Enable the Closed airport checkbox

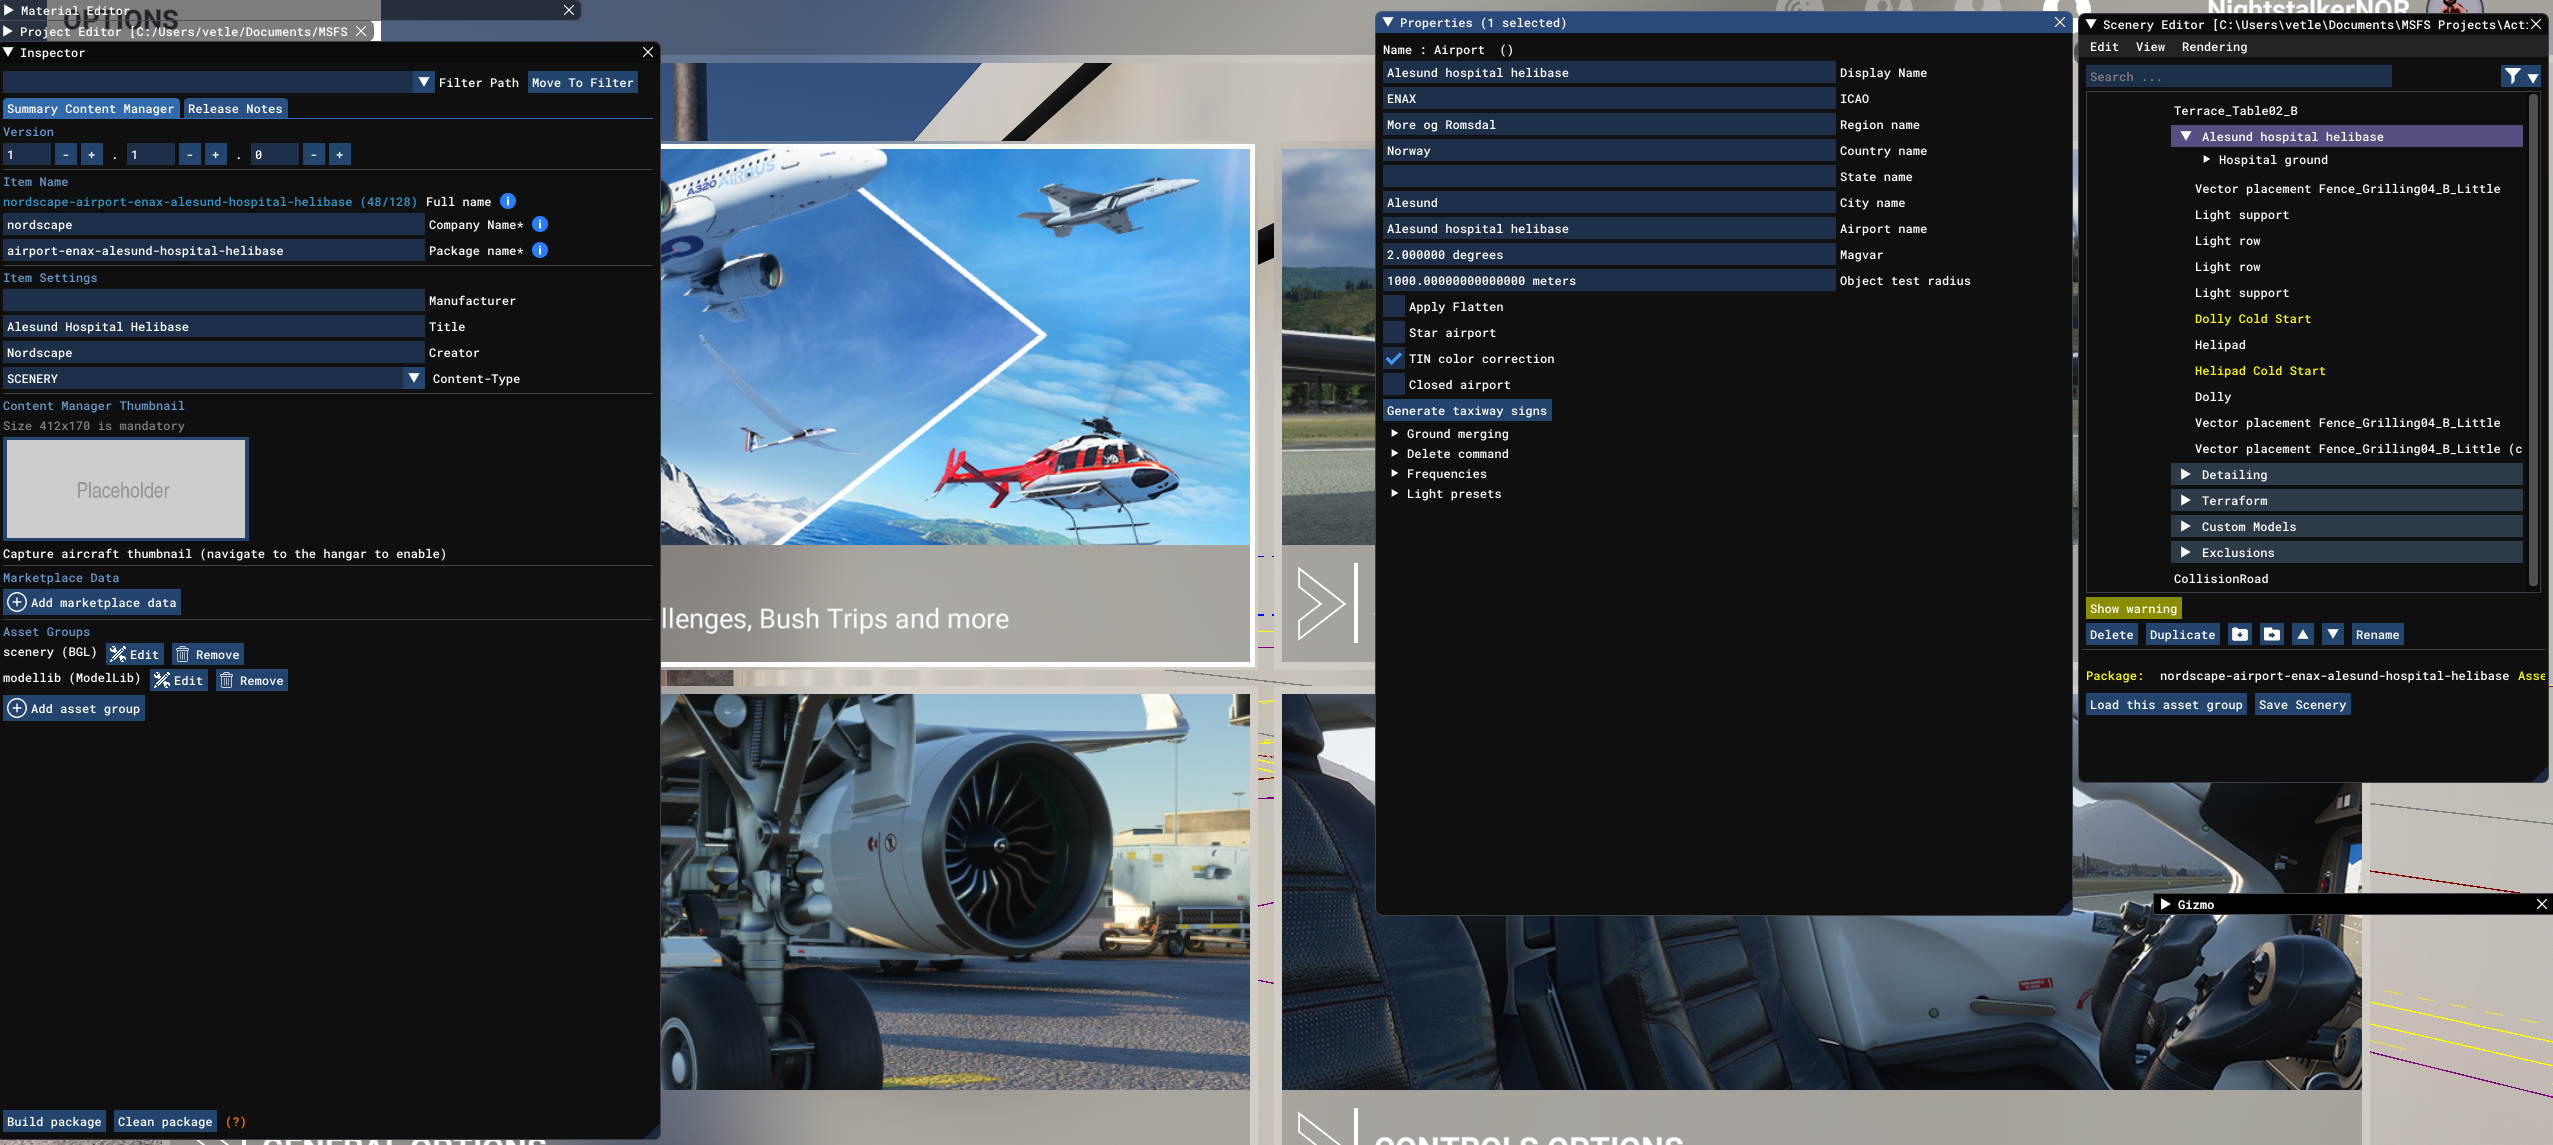1394,384
